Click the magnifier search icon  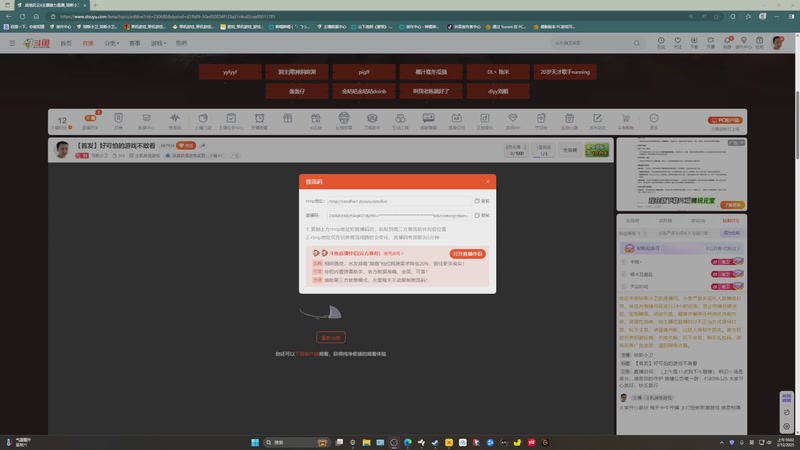(x=636, y=43)
